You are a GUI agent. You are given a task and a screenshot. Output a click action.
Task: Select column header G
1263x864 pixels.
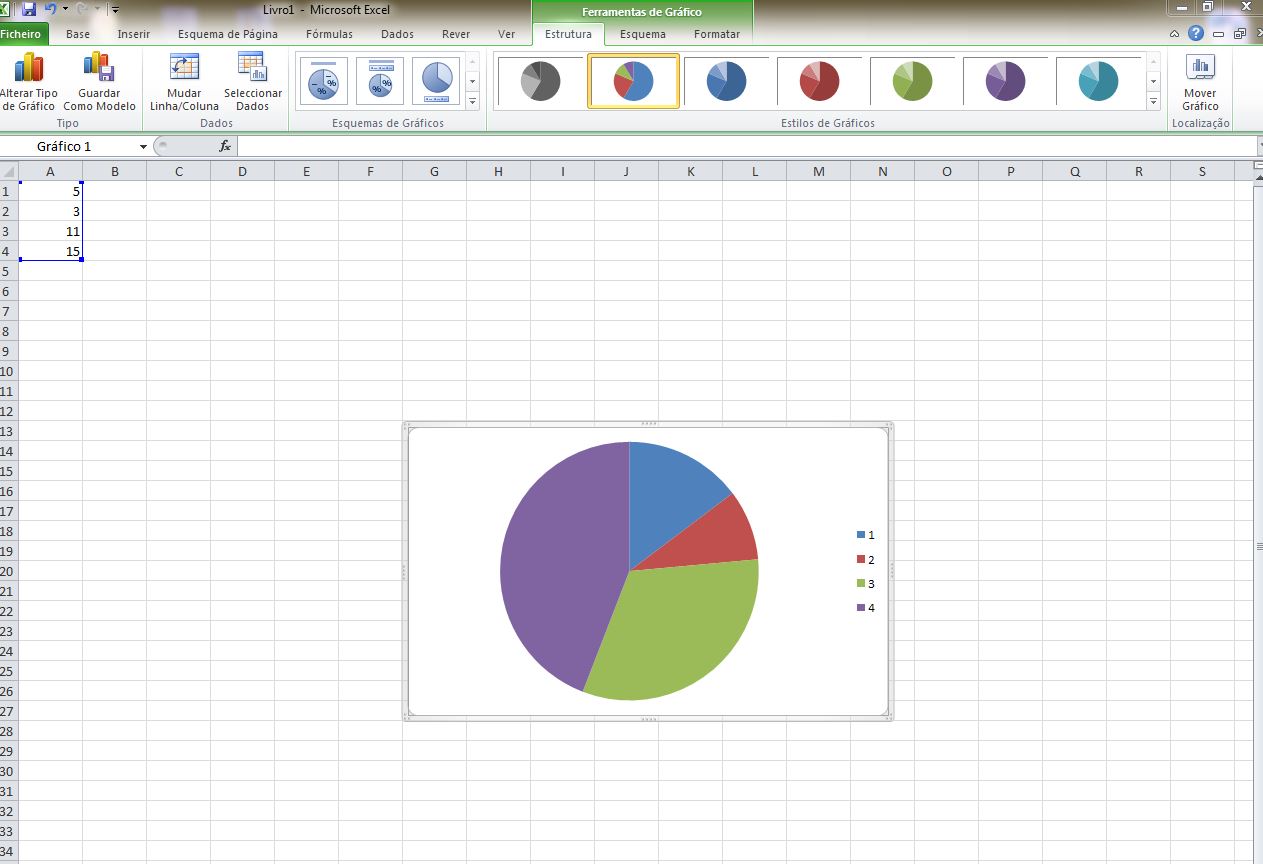(434, 171)
